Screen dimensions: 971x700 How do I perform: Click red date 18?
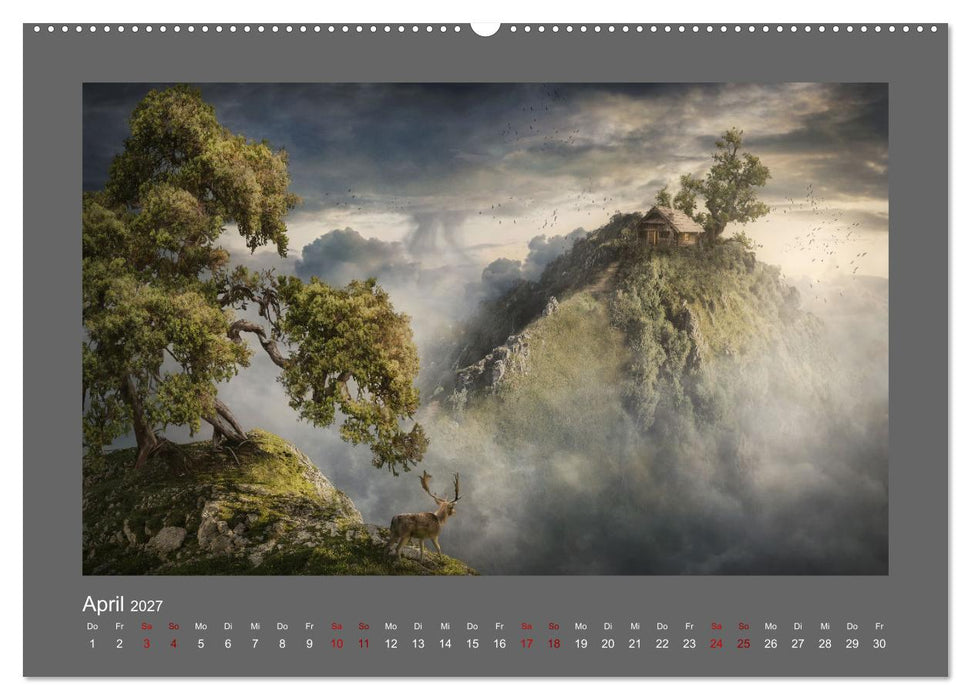coord(554,644)
